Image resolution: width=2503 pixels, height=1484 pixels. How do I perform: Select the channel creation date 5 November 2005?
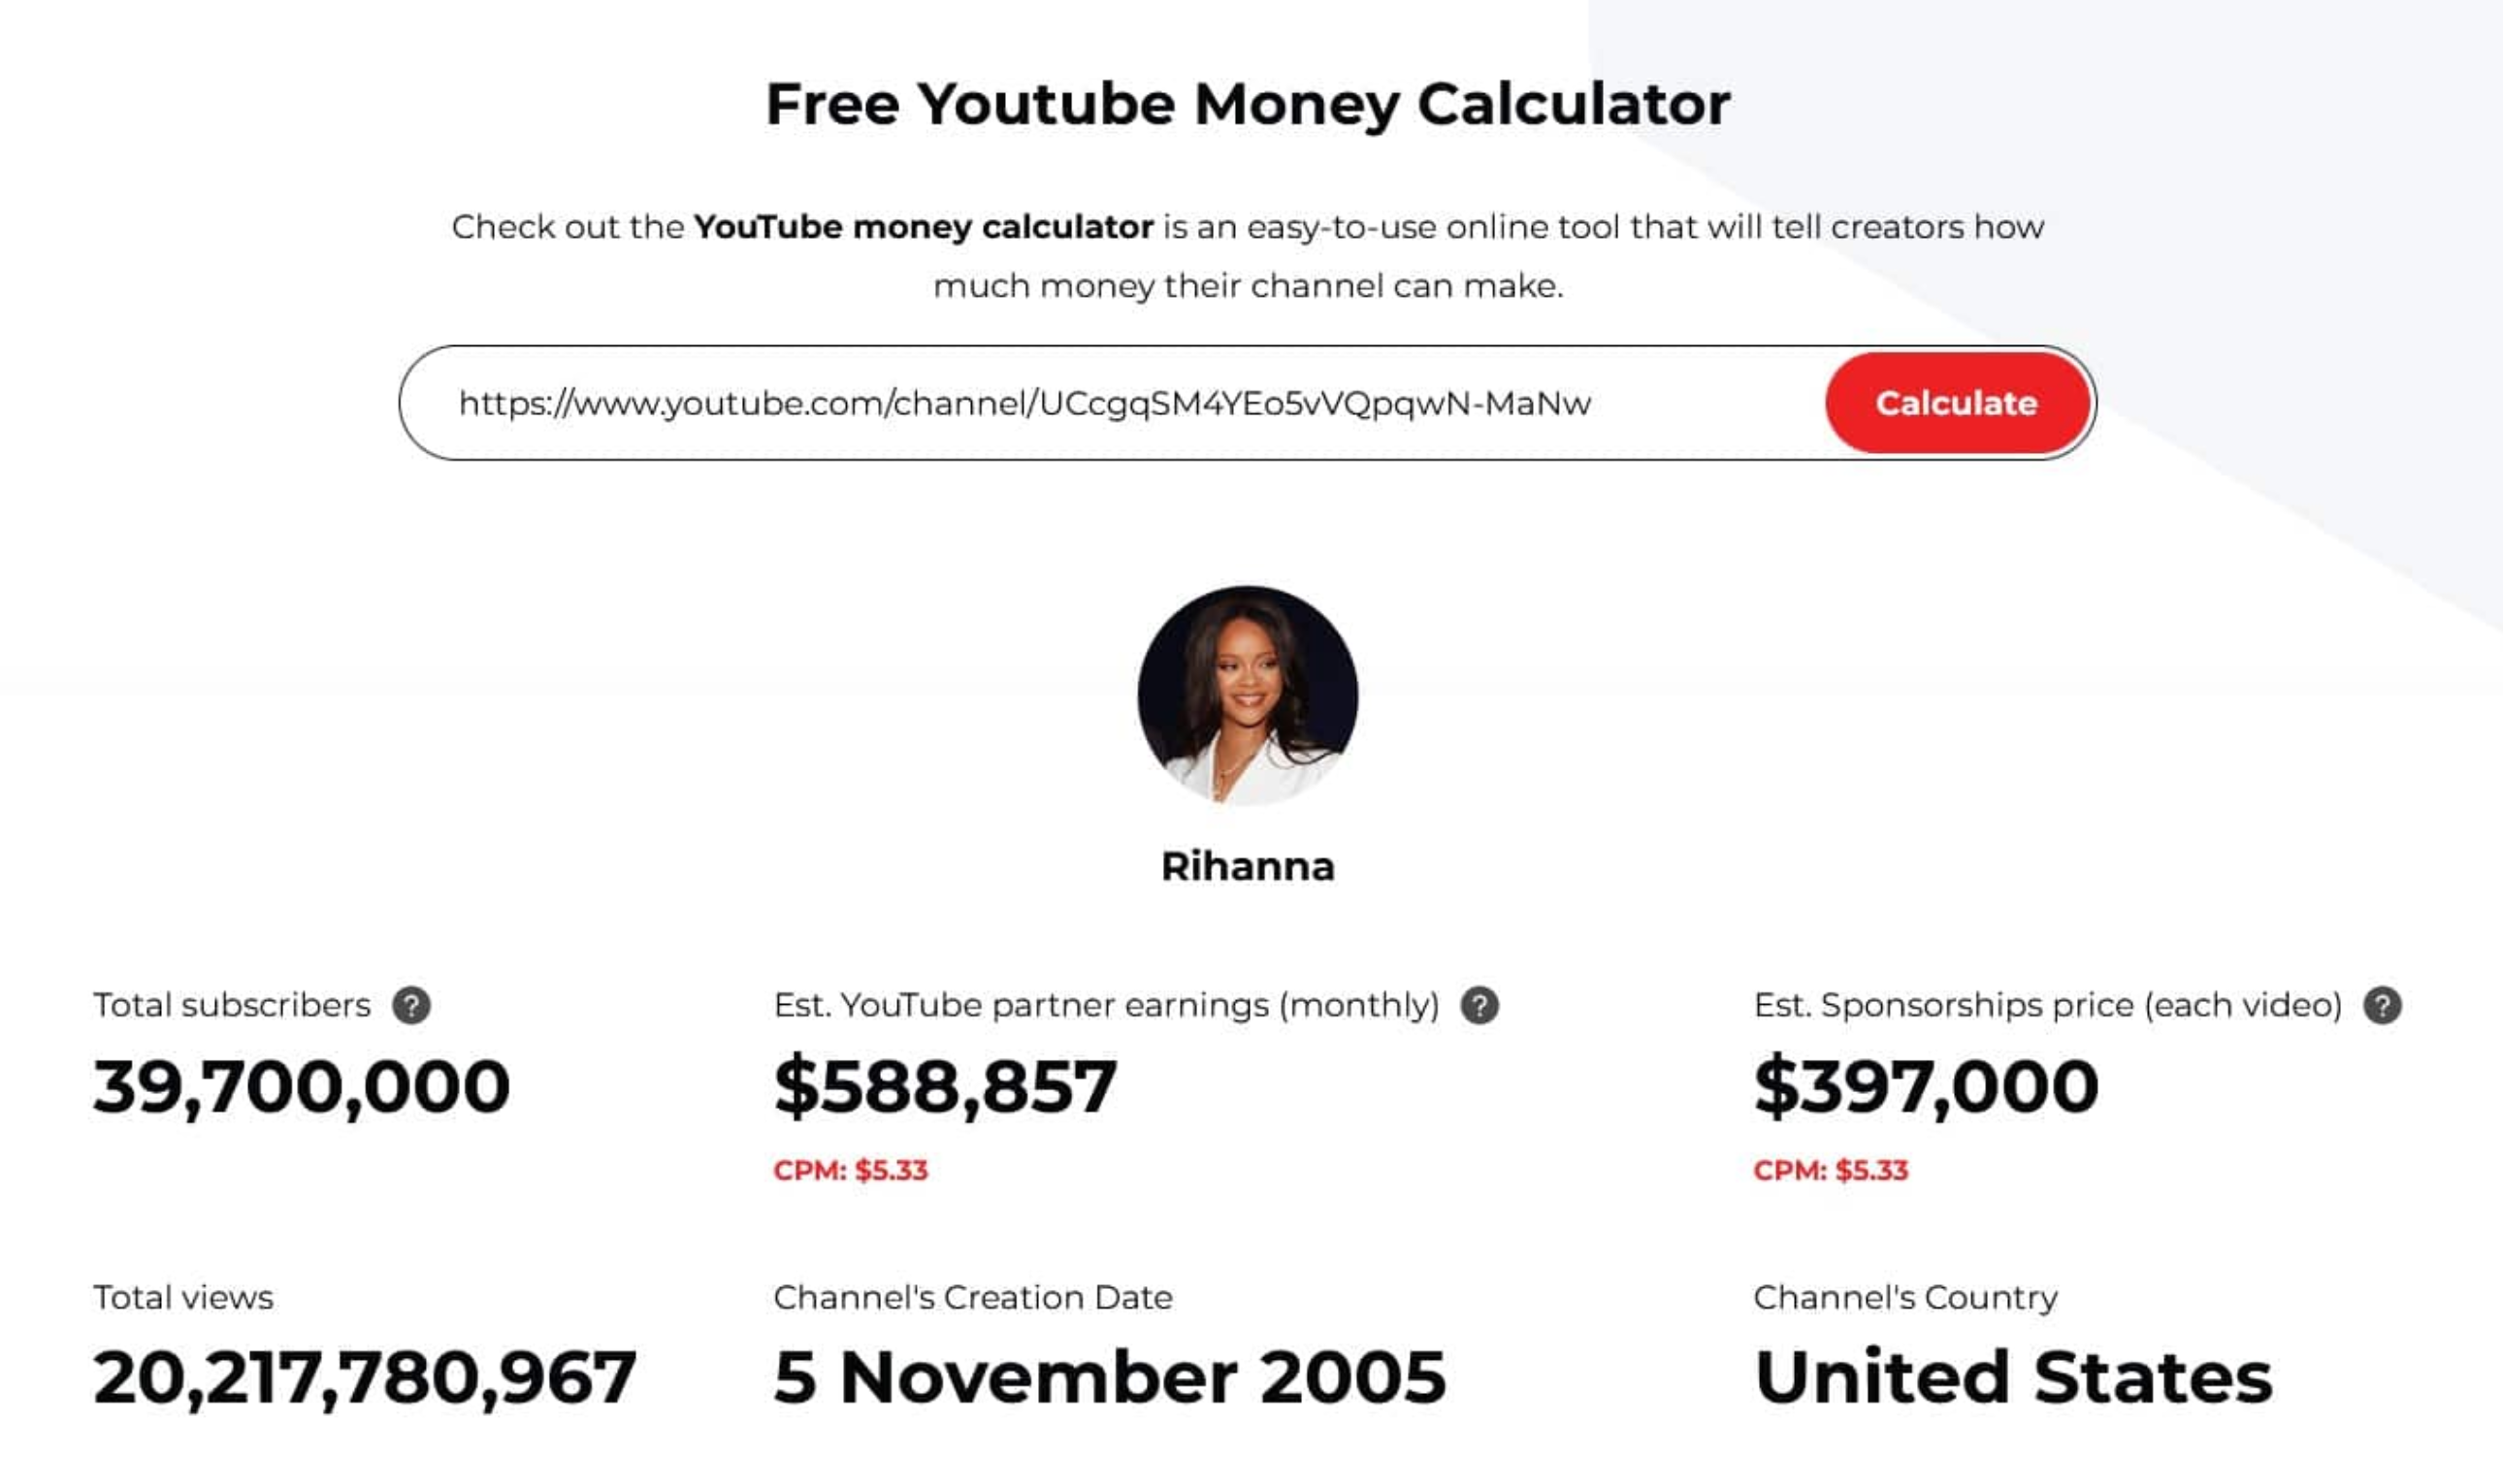1108,1380
